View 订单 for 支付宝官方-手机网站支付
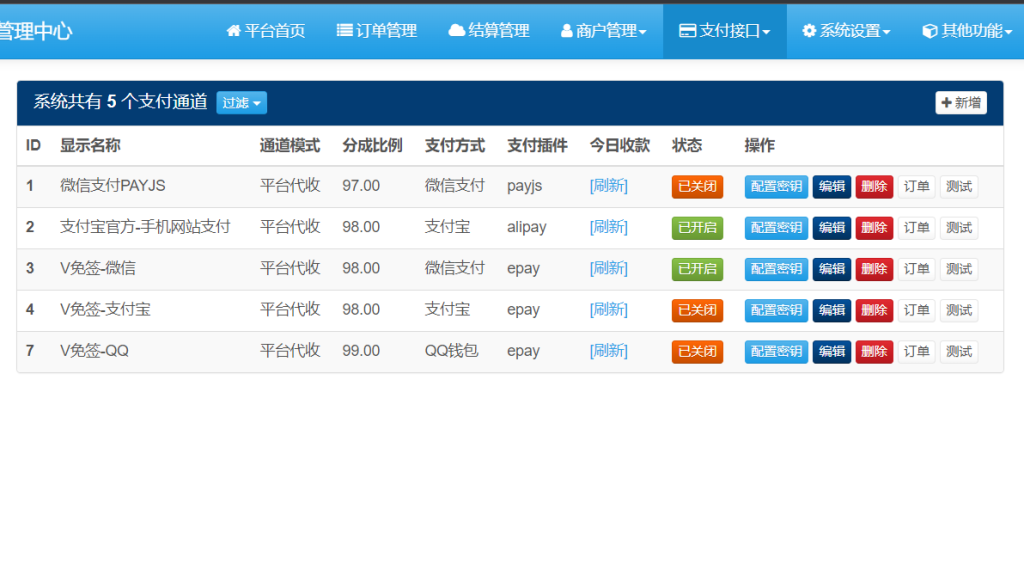1024x576 pixels. click(917, 228)
